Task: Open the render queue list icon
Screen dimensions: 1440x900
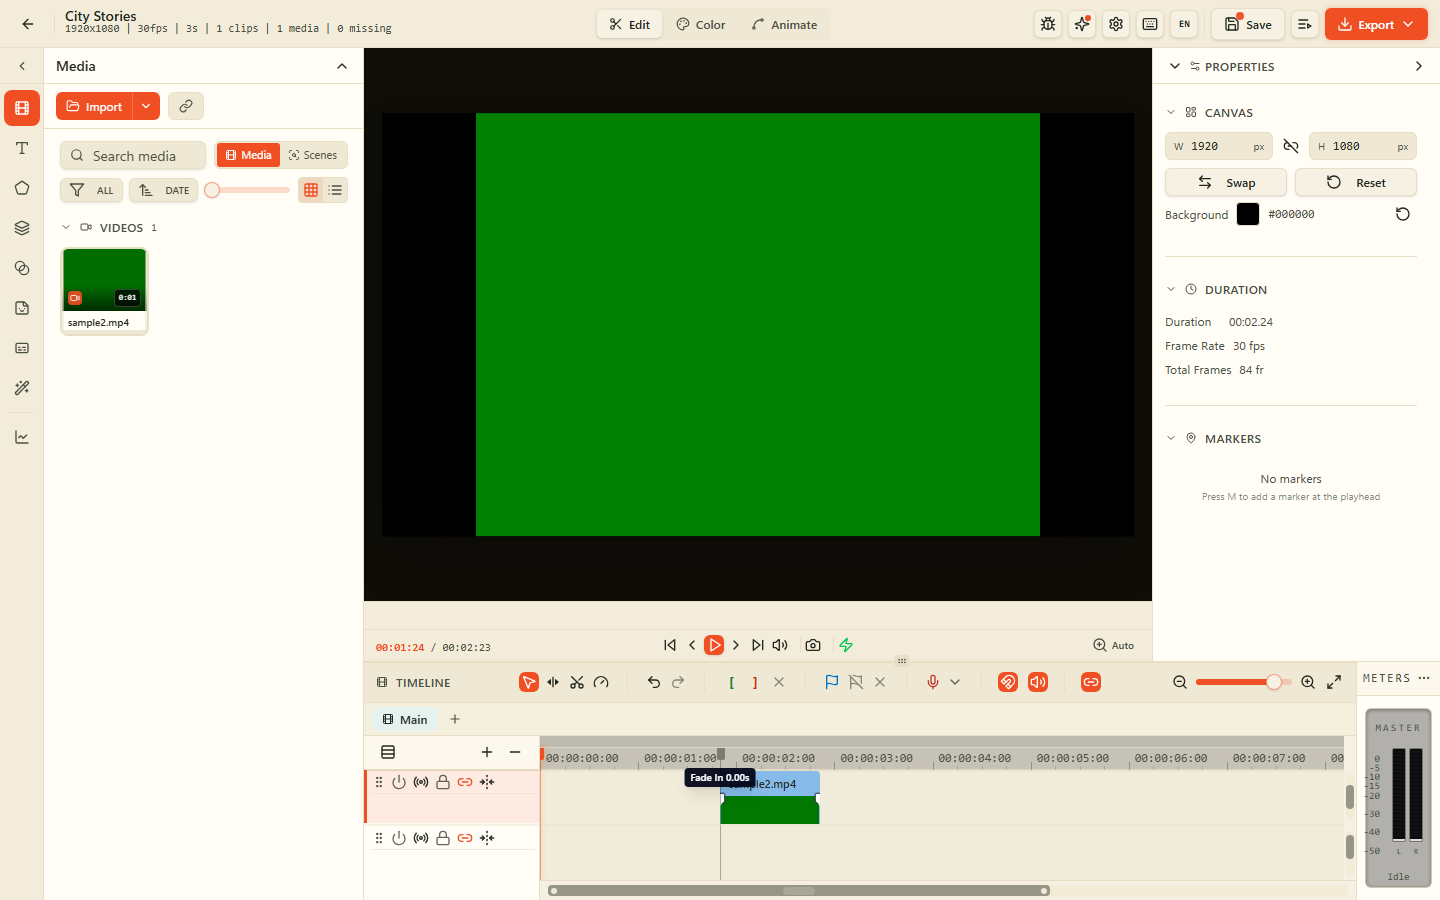Action: click(1305, 24)
